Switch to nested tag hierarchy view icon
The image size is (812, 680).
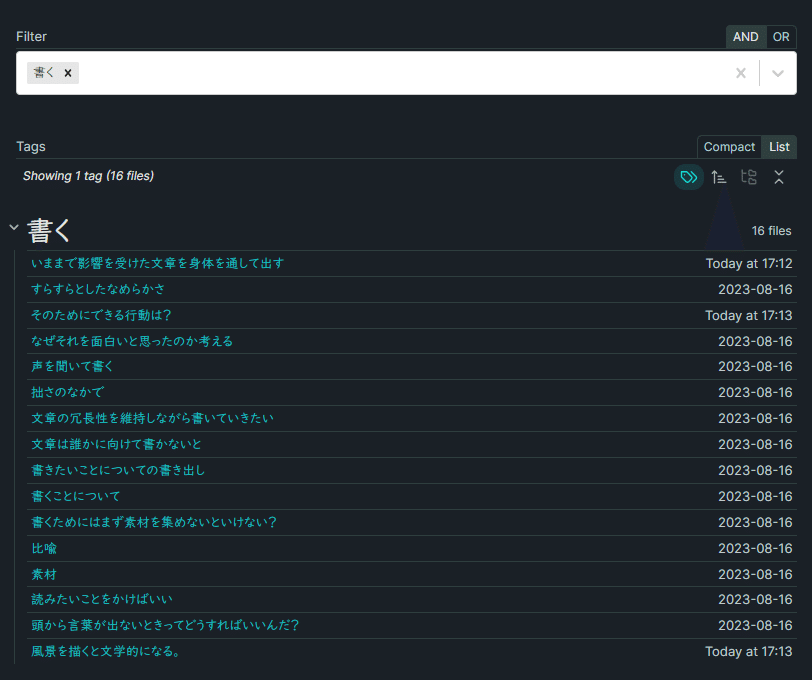click(x=748, y=177)
